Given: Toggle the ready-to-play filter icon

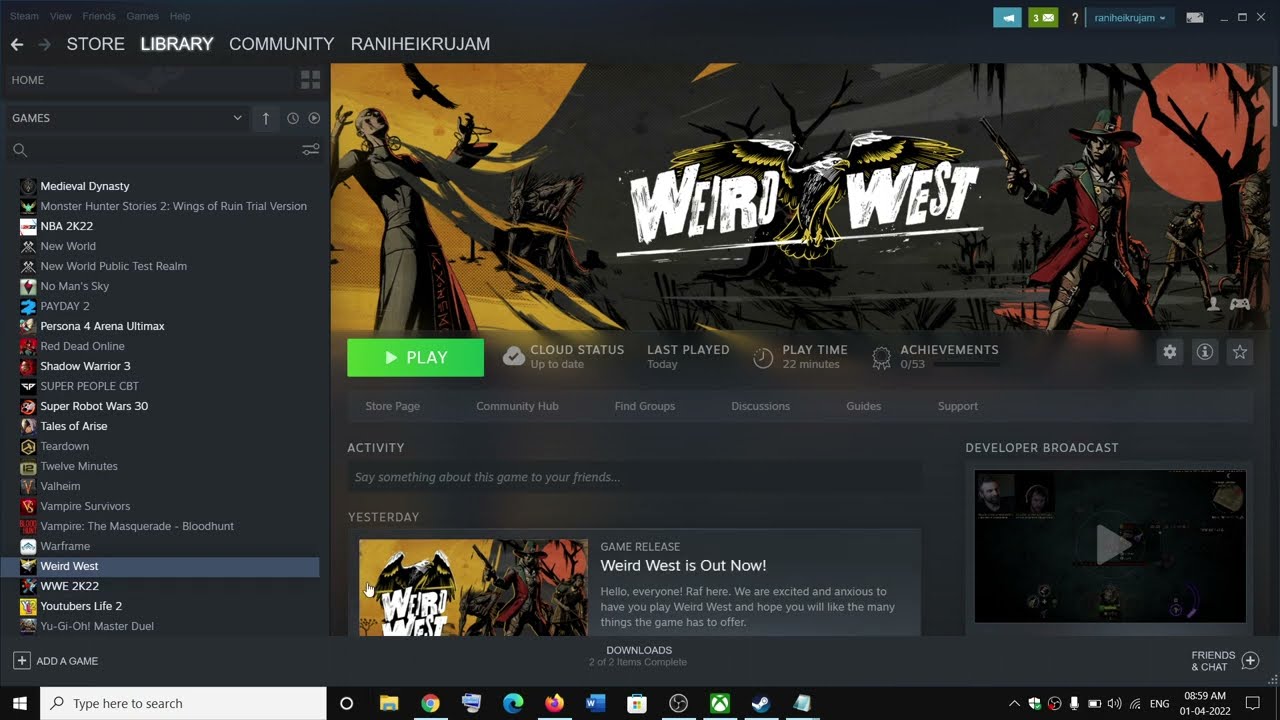Looking at the screenshot, I should (x=314, y=118).
